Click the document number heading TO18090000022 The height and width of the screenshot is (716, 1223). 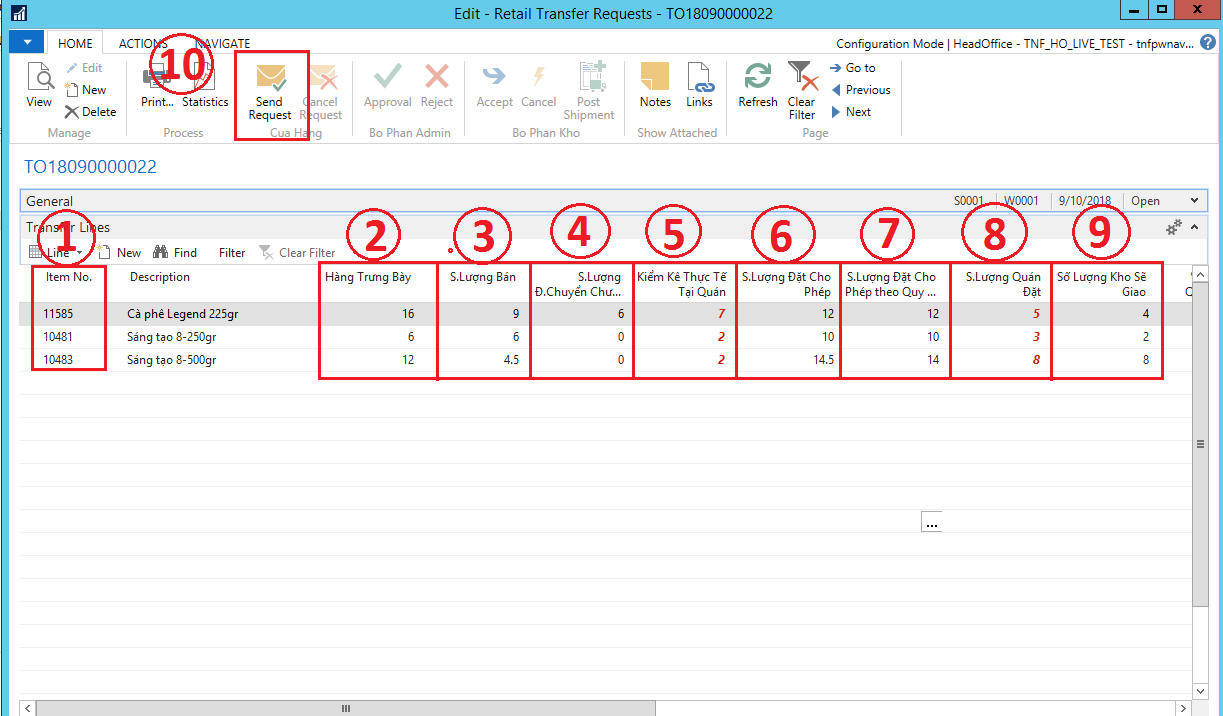90,167
